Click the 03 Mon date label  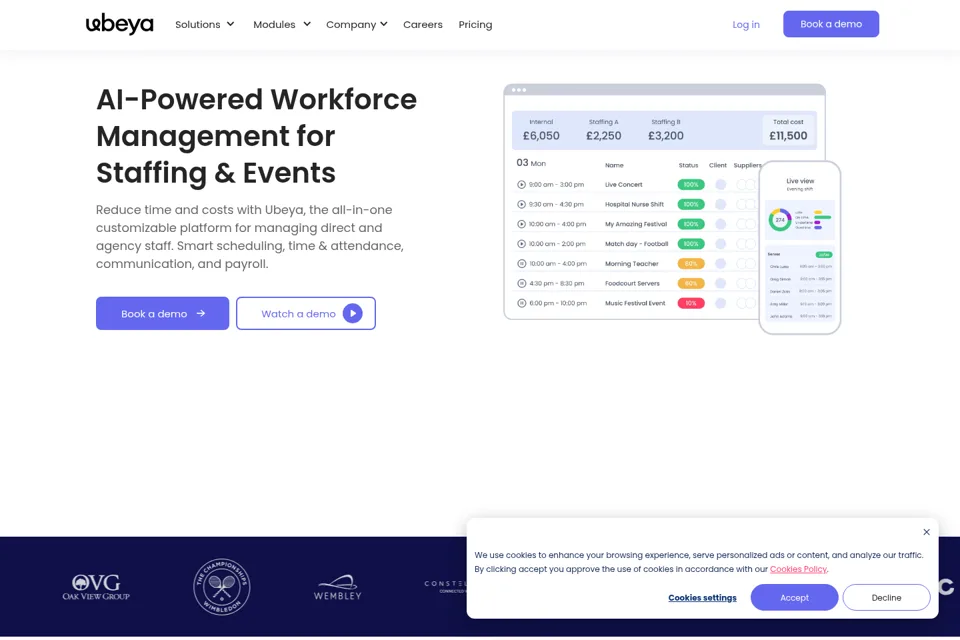pos(531,163)
